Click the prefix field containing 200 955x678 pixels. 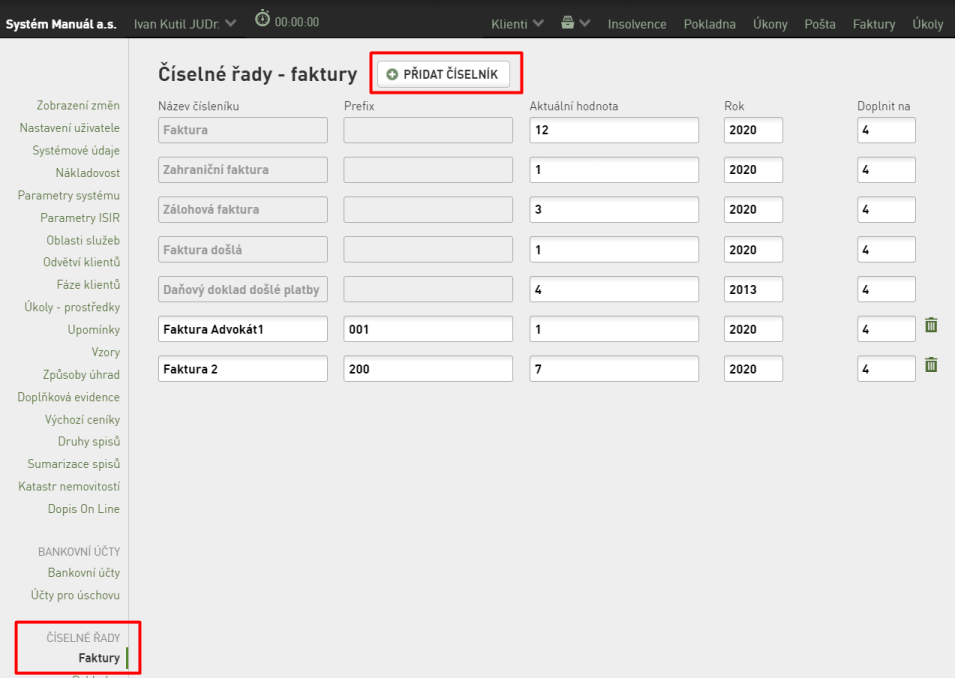click(x=428, y=369)
